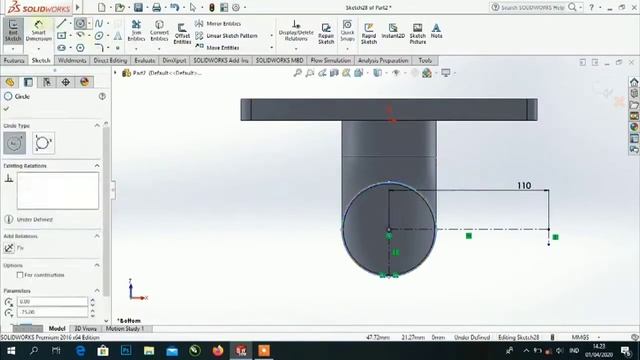Select the Corner Rectangle tool

coord(62,36)
